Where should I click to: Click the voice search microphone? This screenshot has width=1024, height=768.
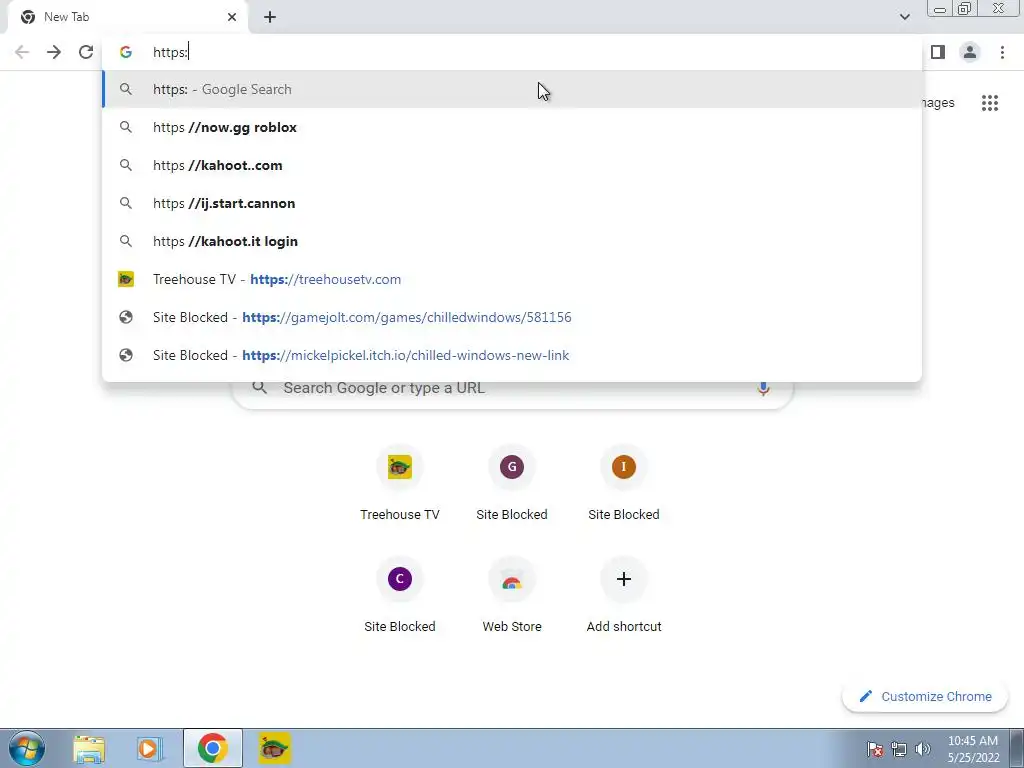tap(763, 388)
